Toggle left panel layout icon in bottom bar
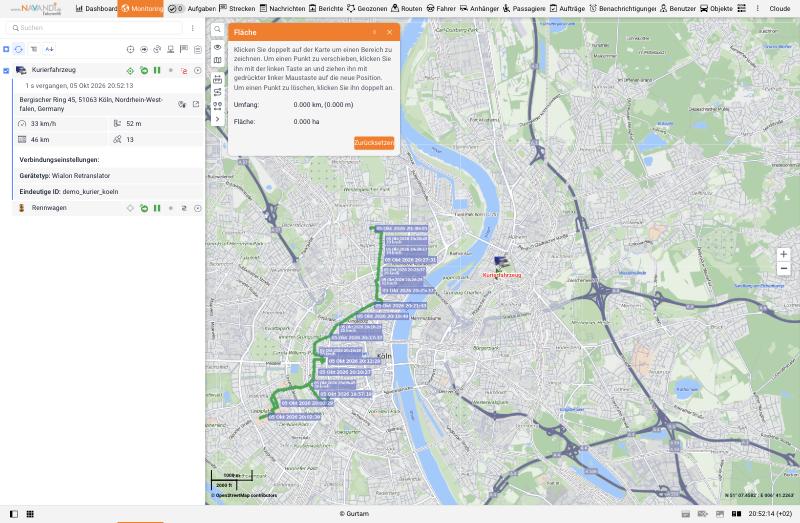 (x=14, y=514)
